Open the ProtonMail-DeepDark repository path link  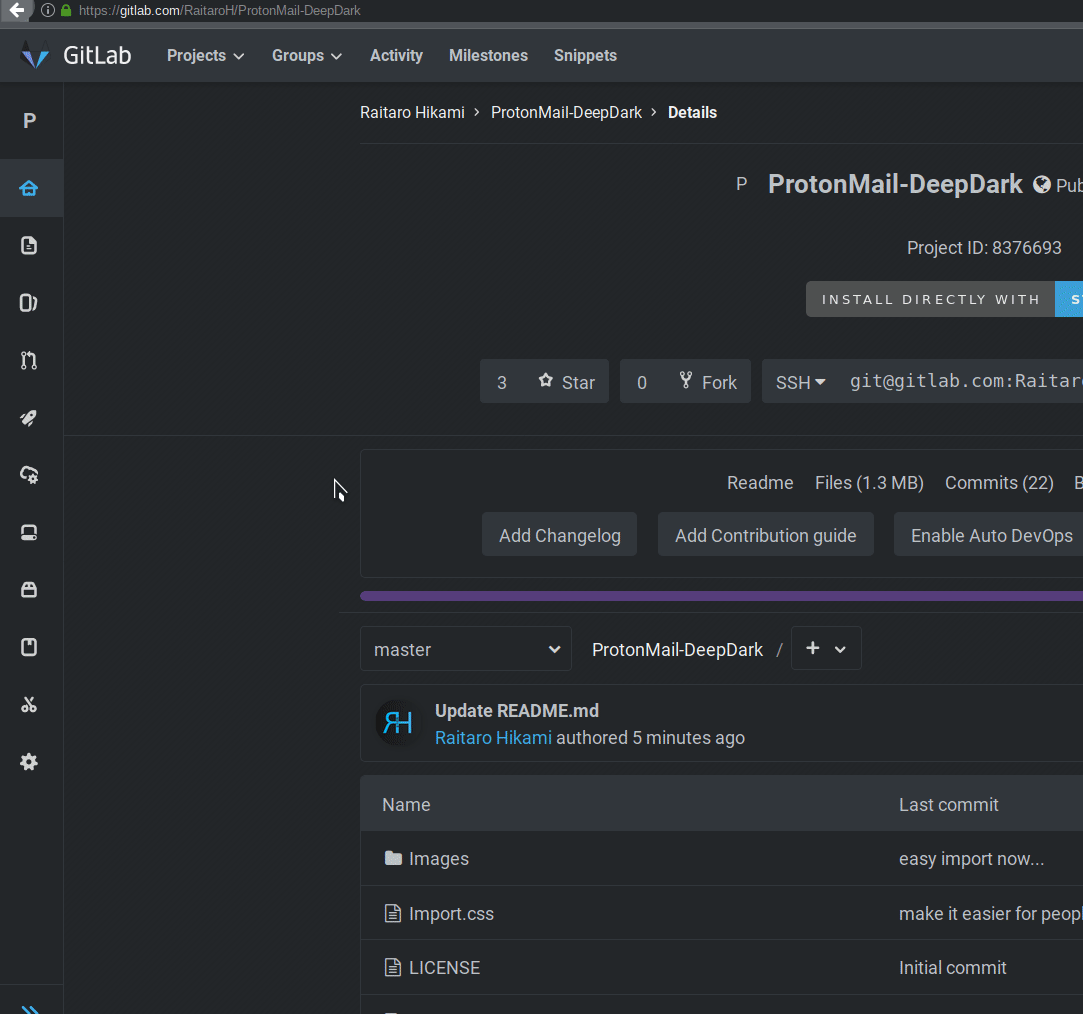(677, 649)
